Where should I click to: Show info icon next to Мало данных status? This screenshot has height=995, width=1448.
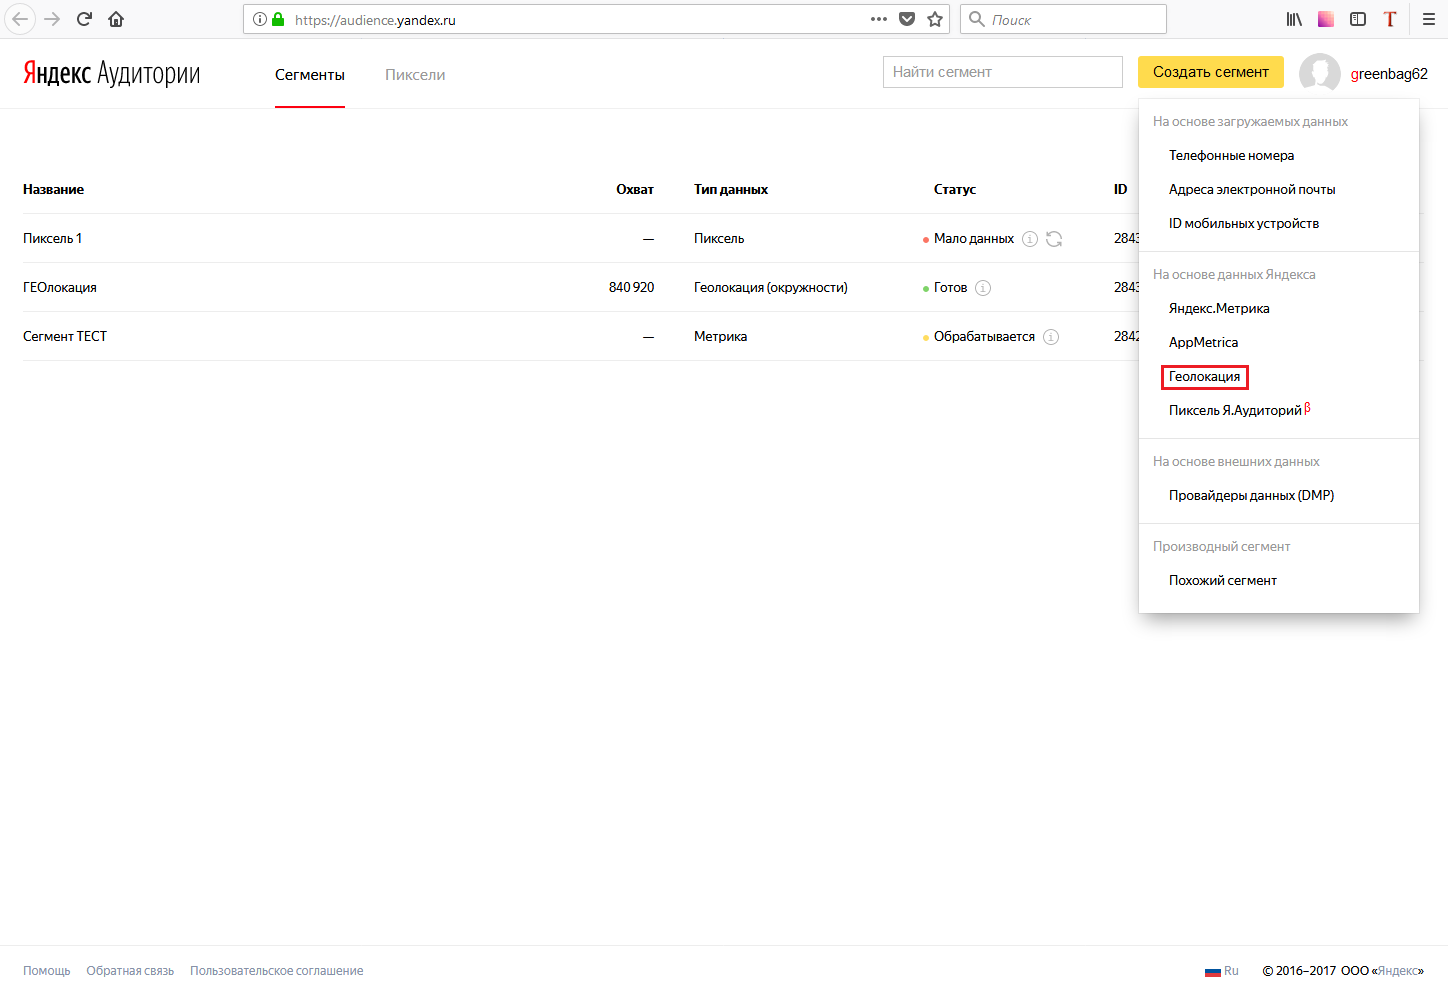pos(1030,239)
